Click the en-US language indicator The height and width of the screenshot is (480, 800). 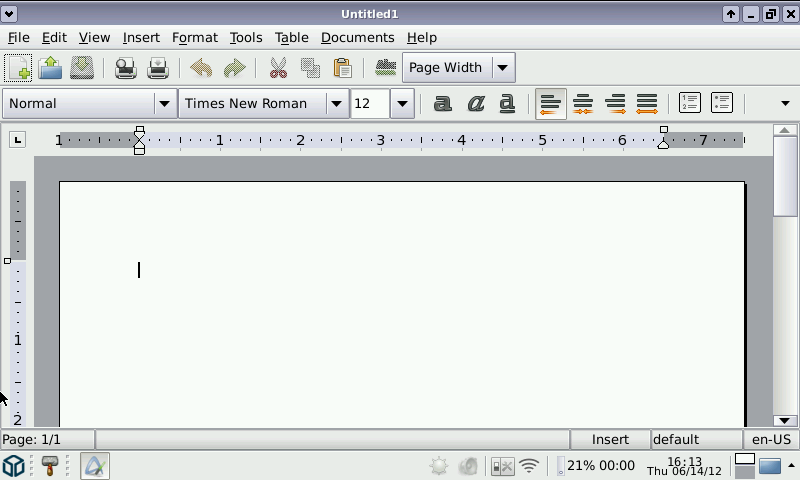click(771, 439)
